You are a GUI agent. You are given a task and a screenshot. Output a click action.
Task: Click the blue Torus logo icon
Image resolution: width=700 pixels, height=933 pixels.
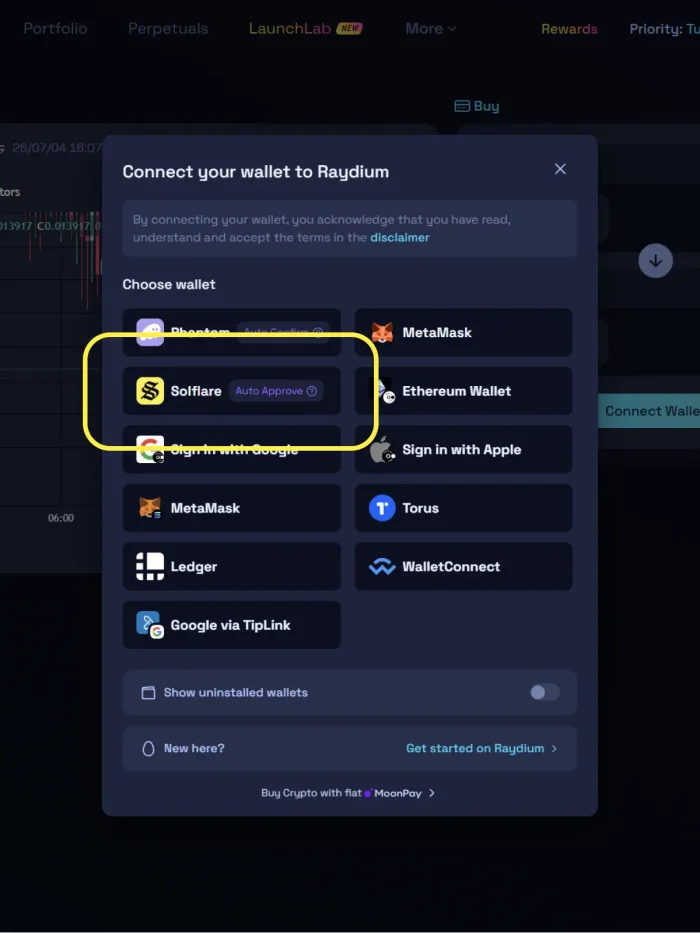point(382,508)
